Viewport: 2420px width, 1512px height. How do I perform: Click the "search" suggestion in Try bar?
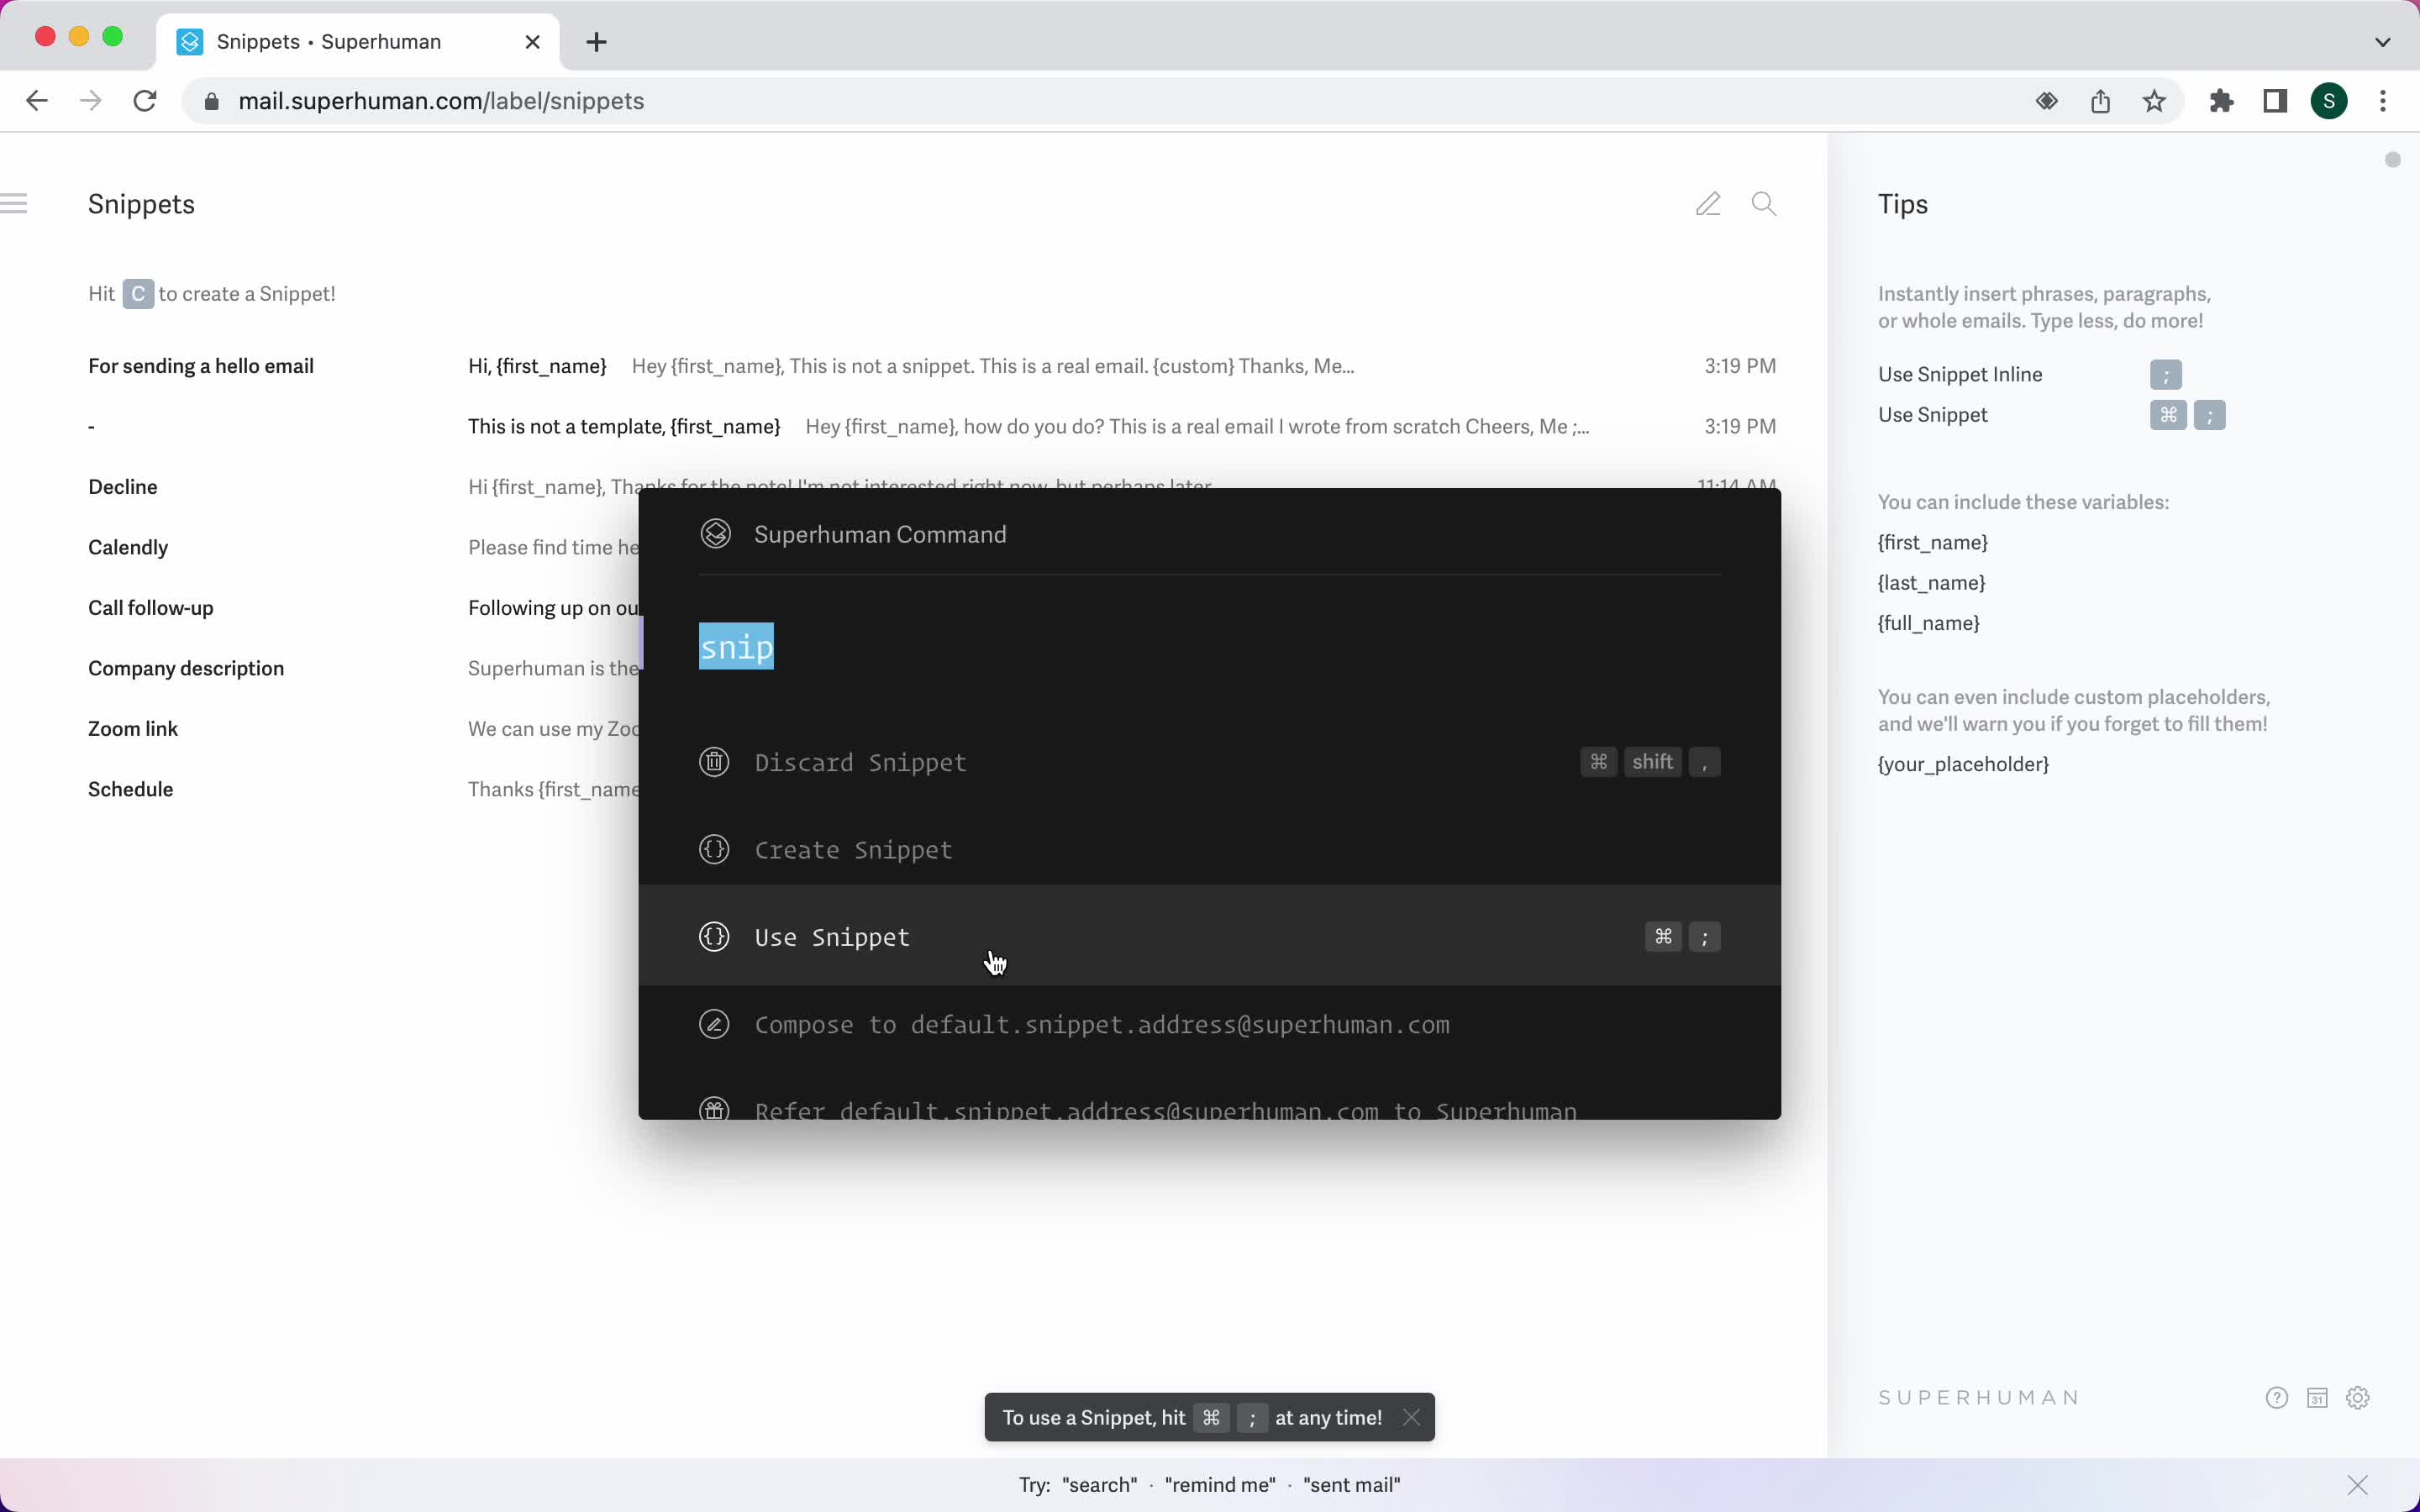(1099, 1485)
